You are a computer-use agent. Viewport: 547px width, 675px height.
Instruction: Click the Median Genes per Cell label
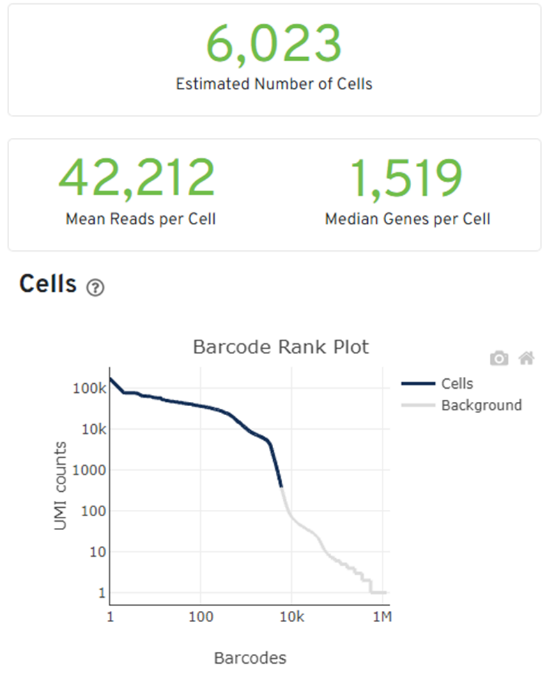(408, 219)
